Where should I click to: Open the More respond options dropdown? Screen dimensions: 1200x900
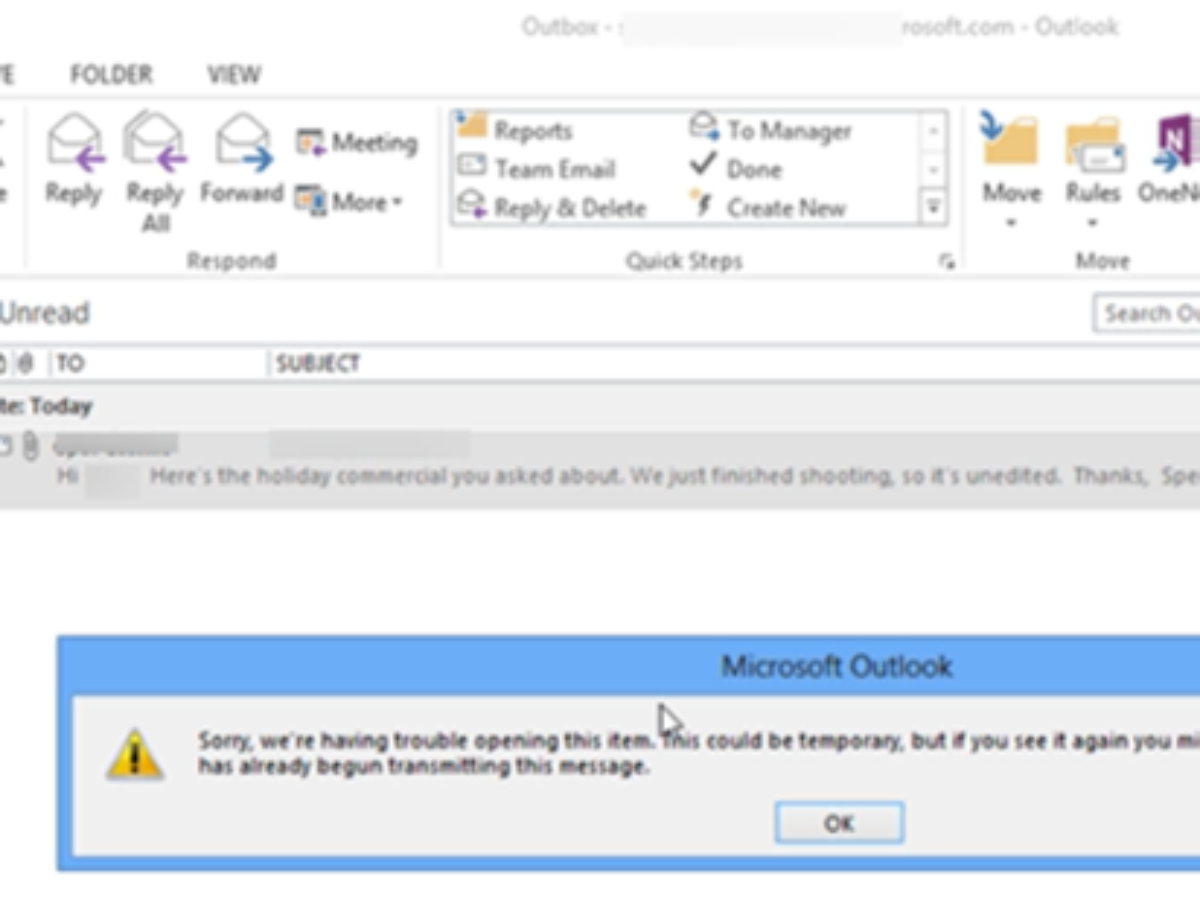tap(349, 202)
